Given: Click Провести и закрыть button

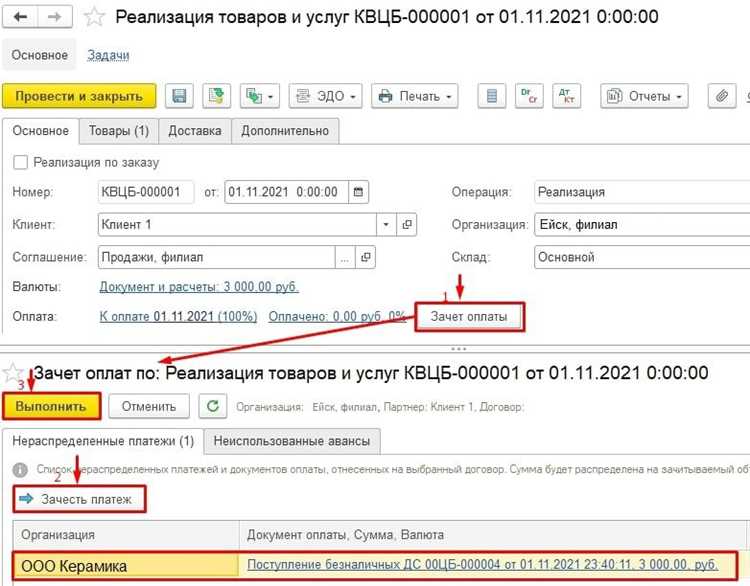Looking at the screenshot, I should 79,96.
